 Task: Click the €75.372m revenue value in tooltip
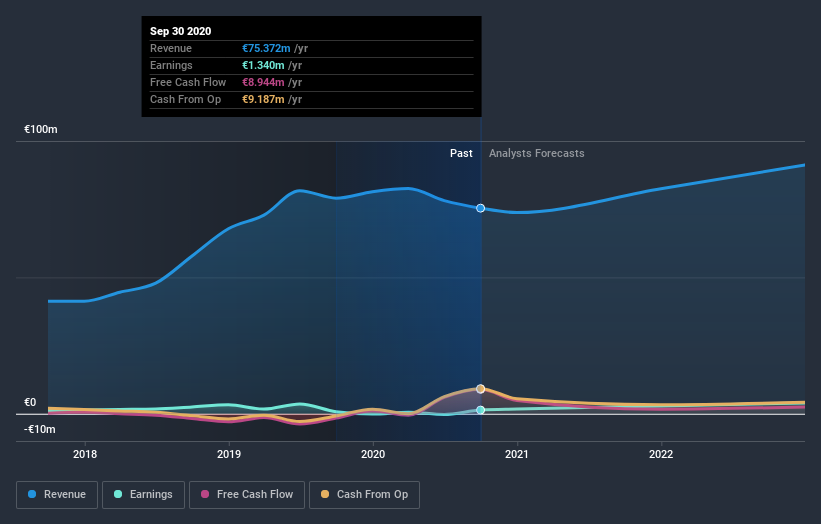click(x=266, y=48)
